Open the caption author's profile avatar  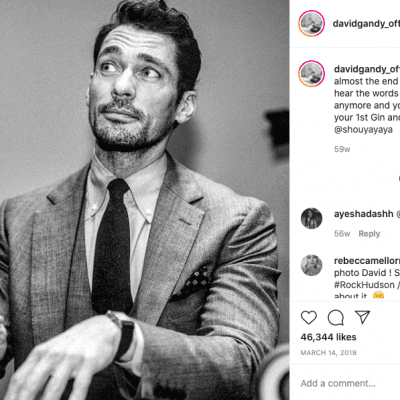[311, 74]
